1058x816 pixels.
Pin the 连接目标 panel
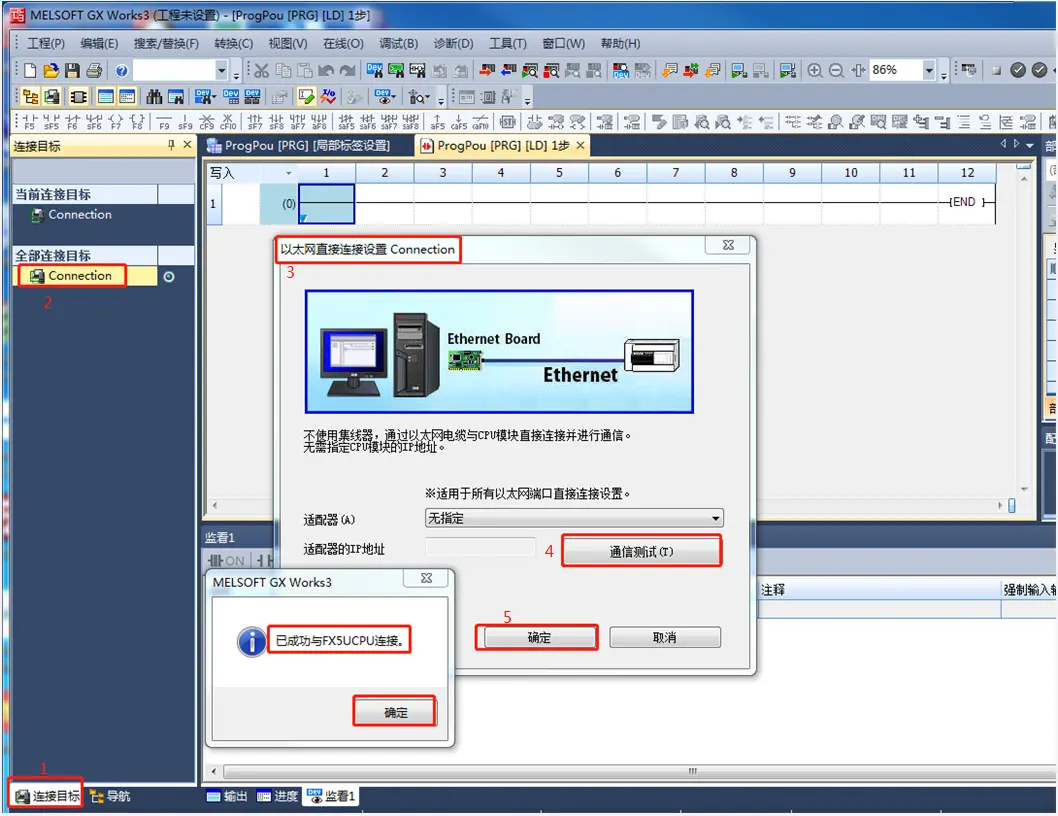(171, 146)
